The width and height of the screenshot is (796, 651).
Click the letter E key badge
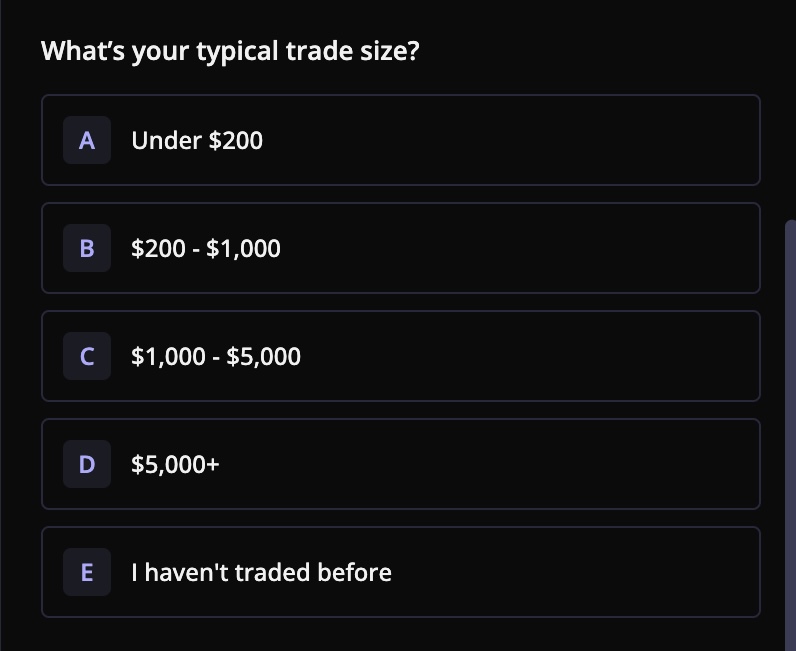[87, 572]
